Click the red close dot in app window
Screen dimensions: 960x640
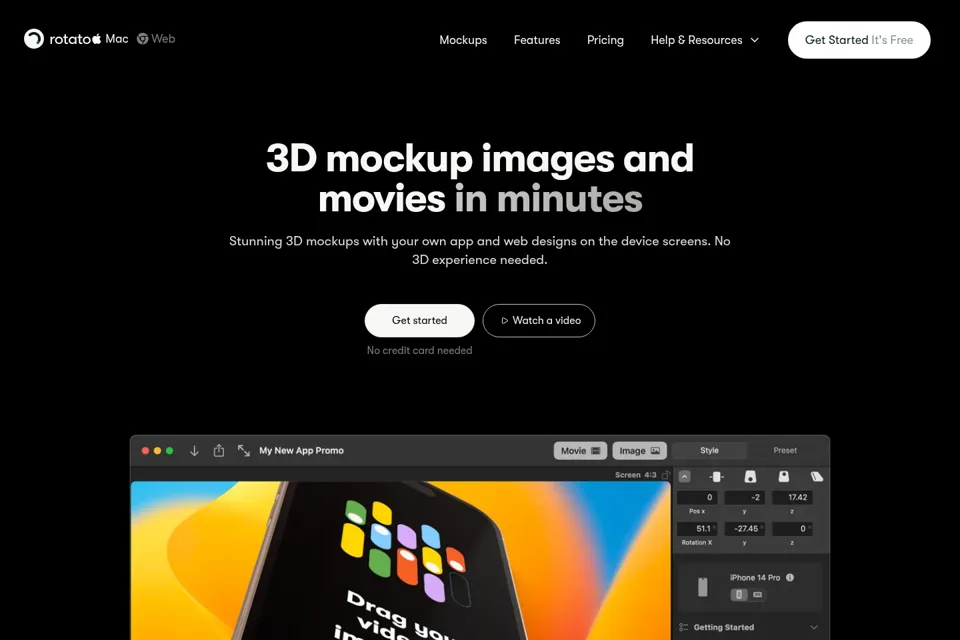click(145, 451)
